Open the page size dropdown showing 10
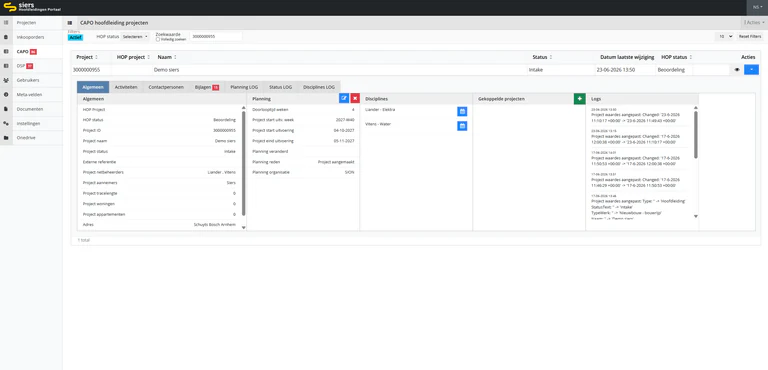 [x=724, y=36]
